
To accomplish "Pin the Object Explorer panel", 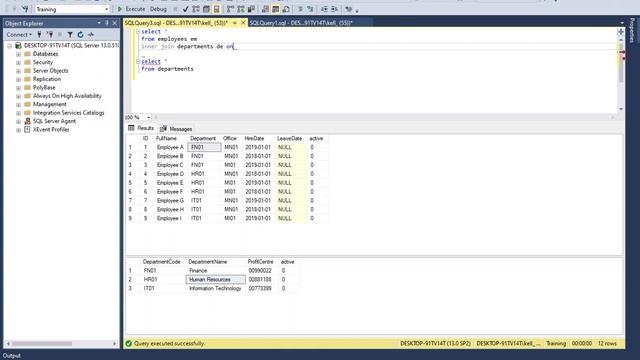I will [107, 23].
